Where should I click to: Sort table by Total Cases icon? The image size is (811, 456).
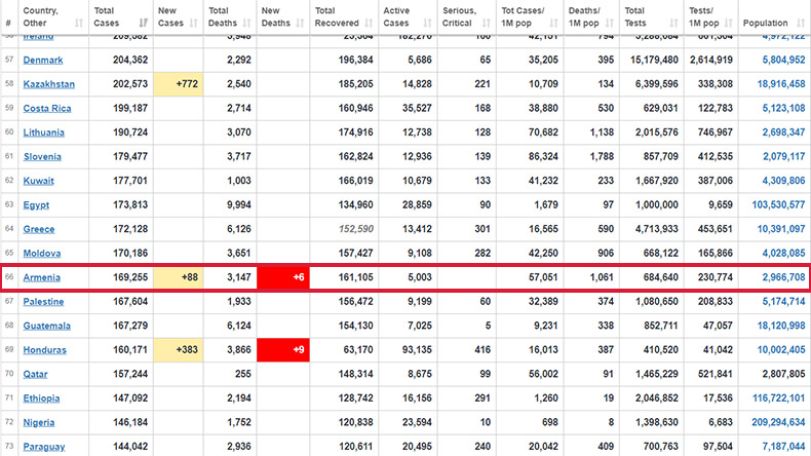[x=143, y=23]
